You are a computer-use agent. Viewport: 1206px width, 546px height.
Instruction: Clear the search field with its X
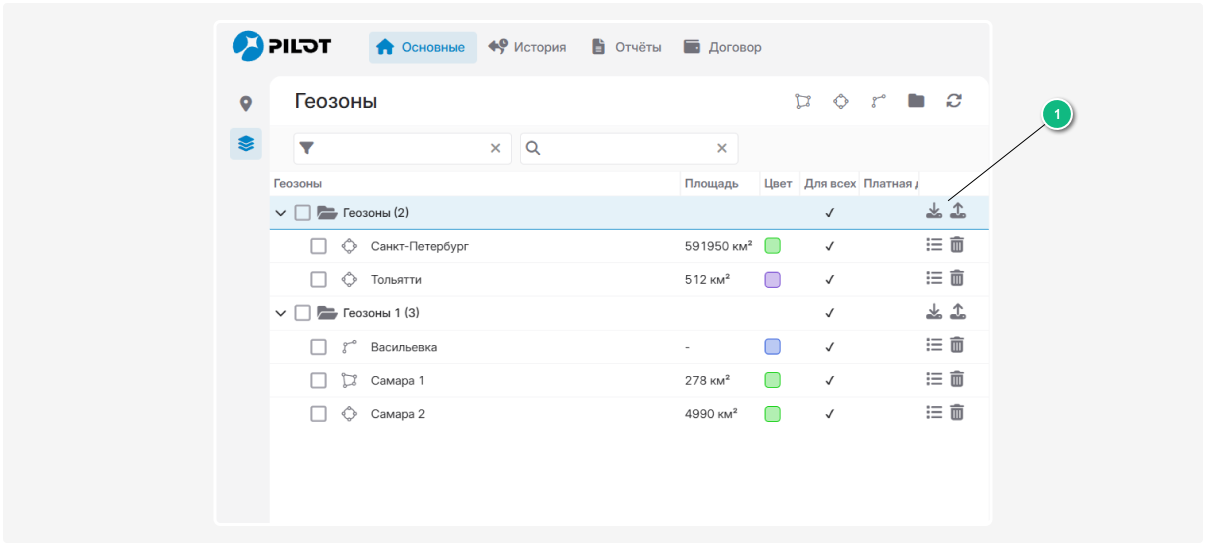point(722,148)
